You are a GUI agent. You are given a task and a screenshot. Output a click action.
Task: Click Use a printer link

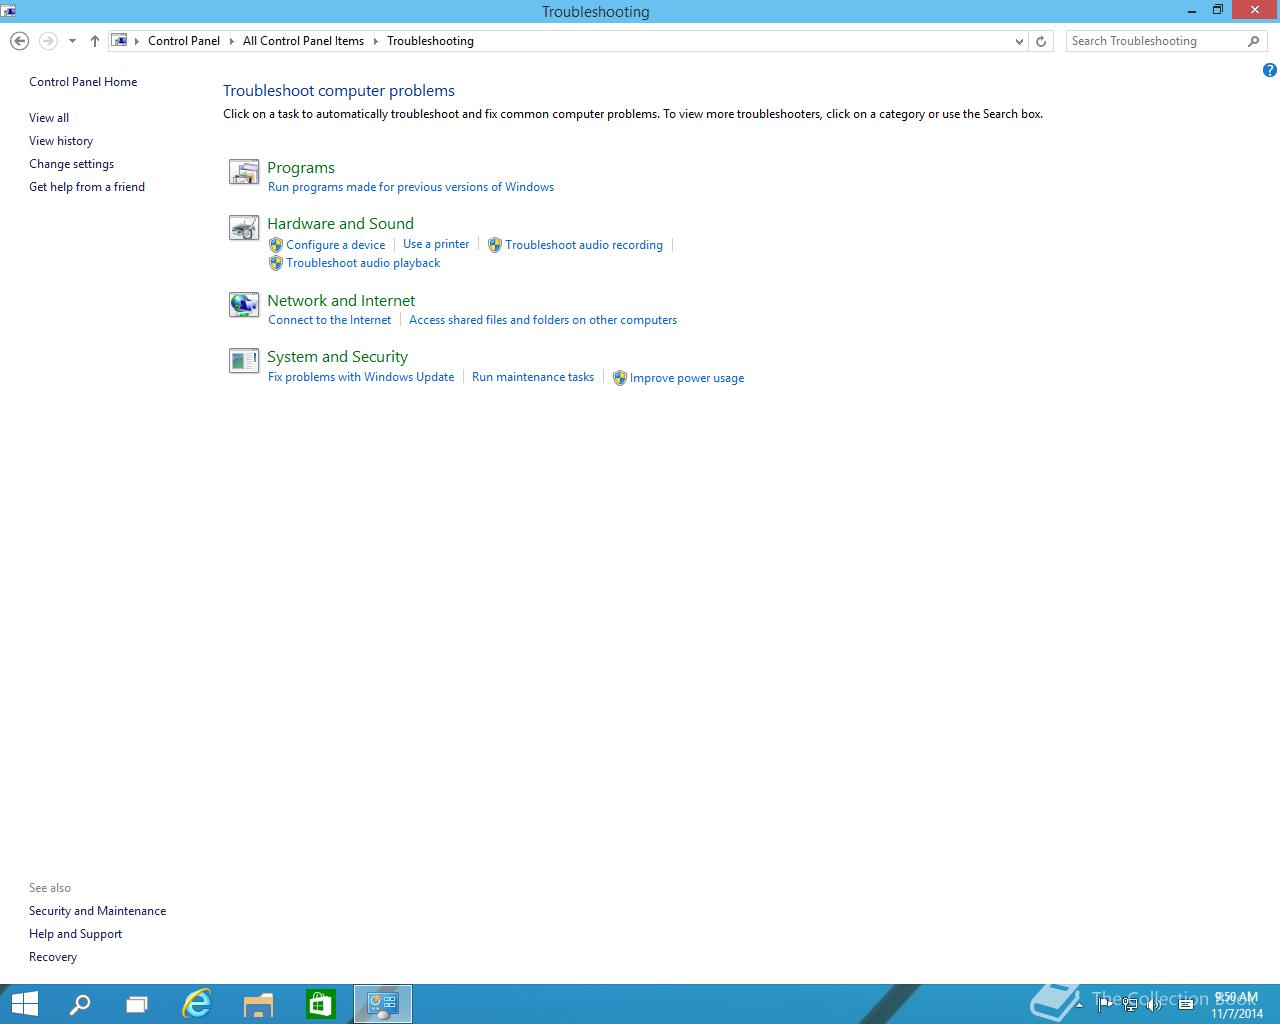pos(436,244)
